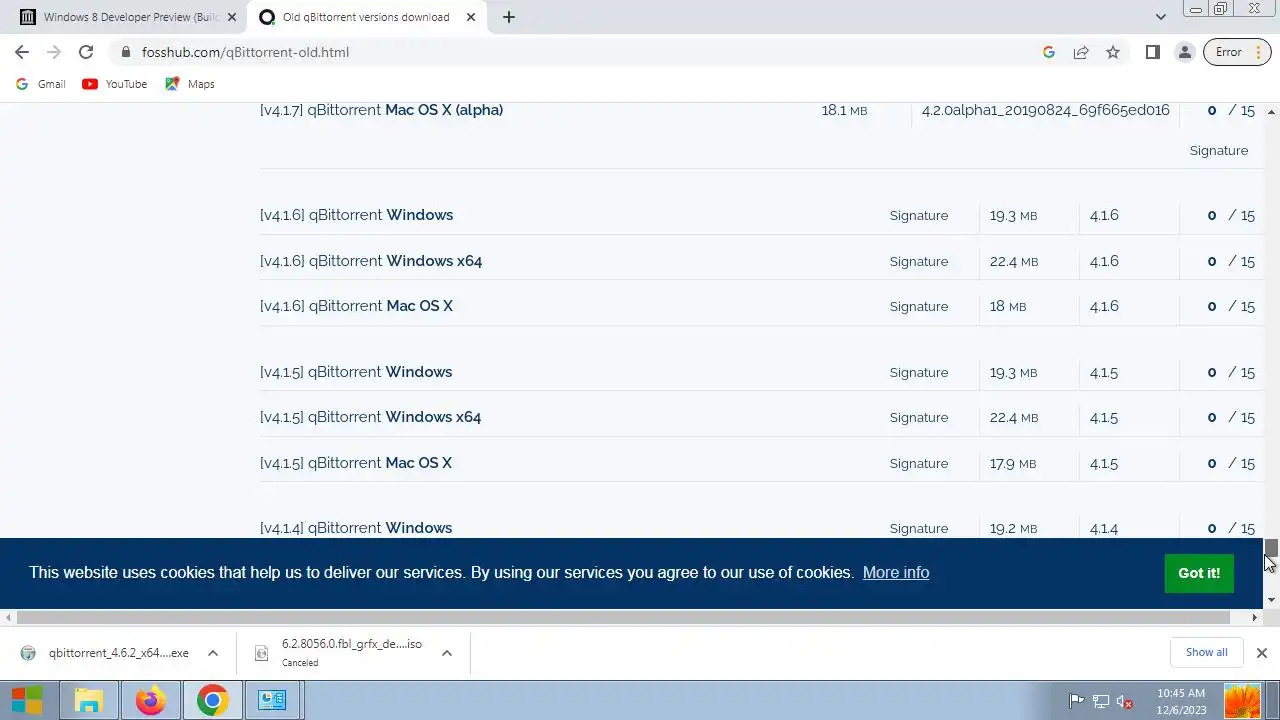This screenshot has height=720, width=1280.
Task: Show all downloads
Action: pos(1206,652)
